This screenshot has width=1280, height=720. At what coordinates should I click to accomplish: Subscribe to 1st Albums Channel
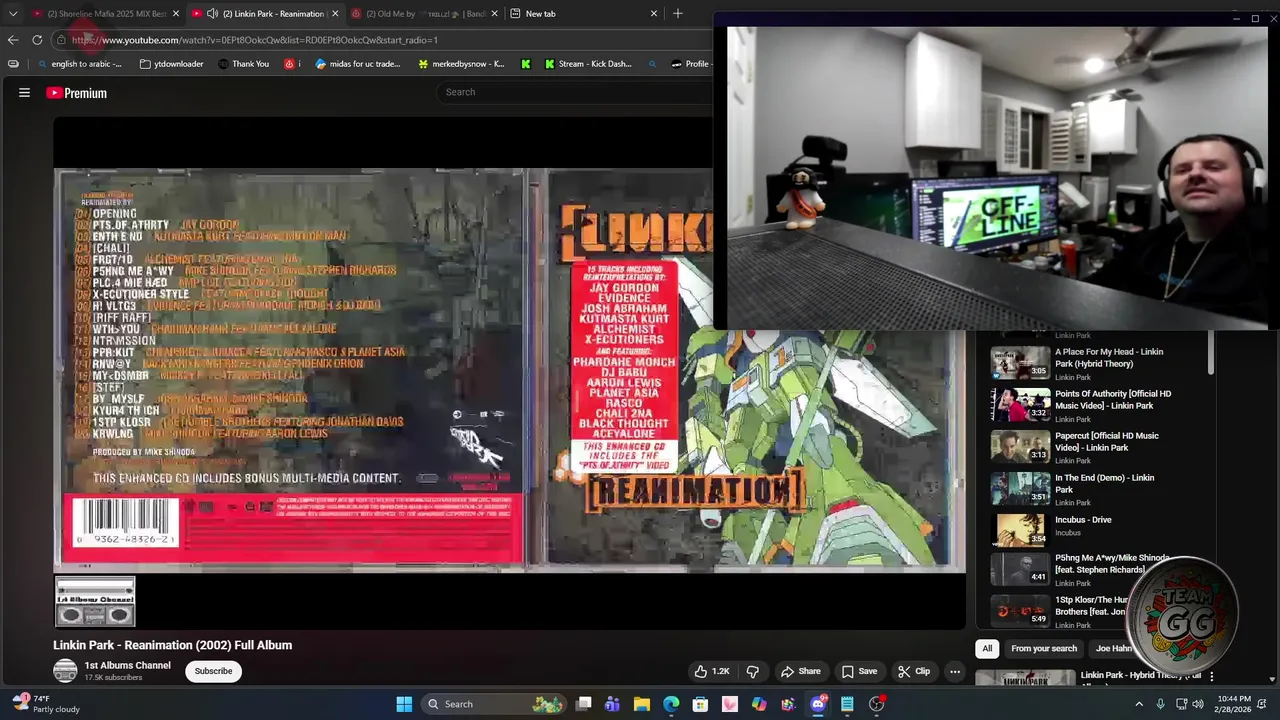click(x=213, y=671)
